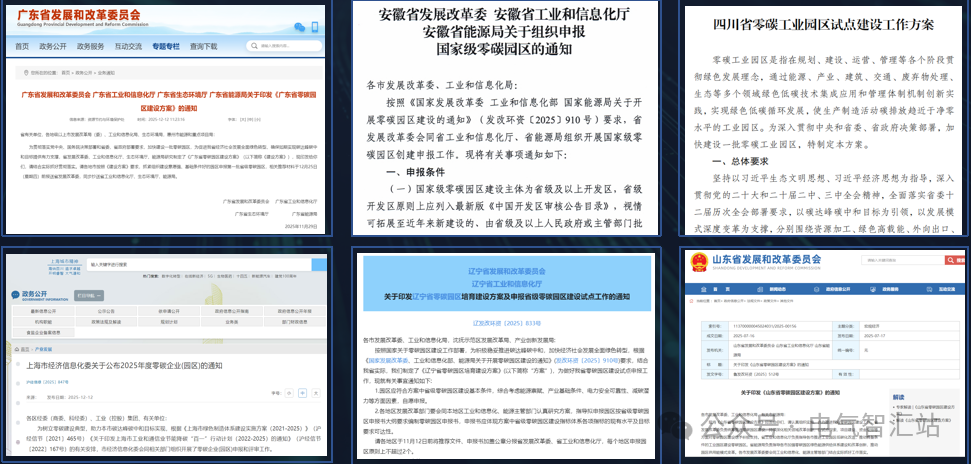Focus the Guangdong site search input field
The image size is (971, 464).
[284, 46]
